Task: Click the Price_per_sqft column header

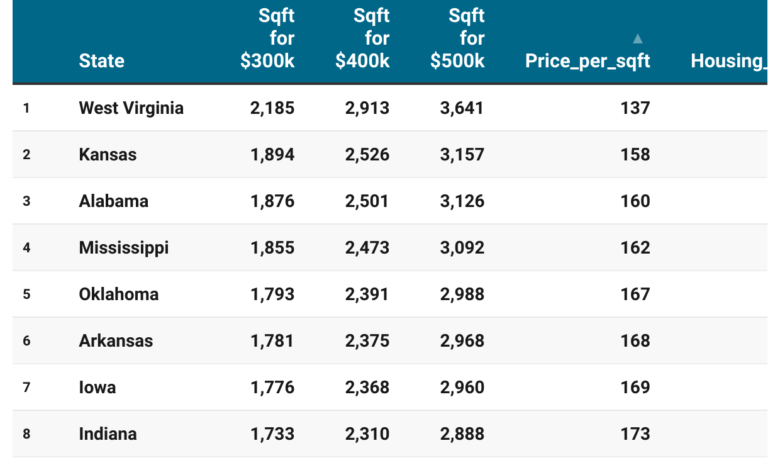Action: (588, 61)
